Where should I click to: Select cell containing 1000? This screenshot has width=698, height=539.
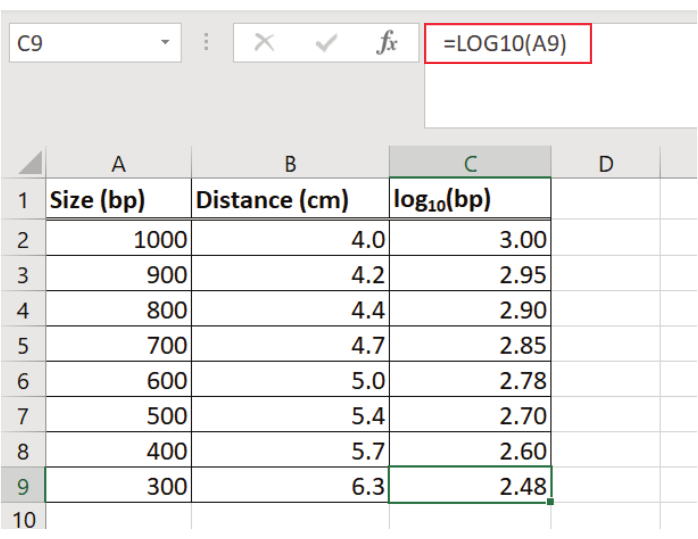(x=118, y=240)
